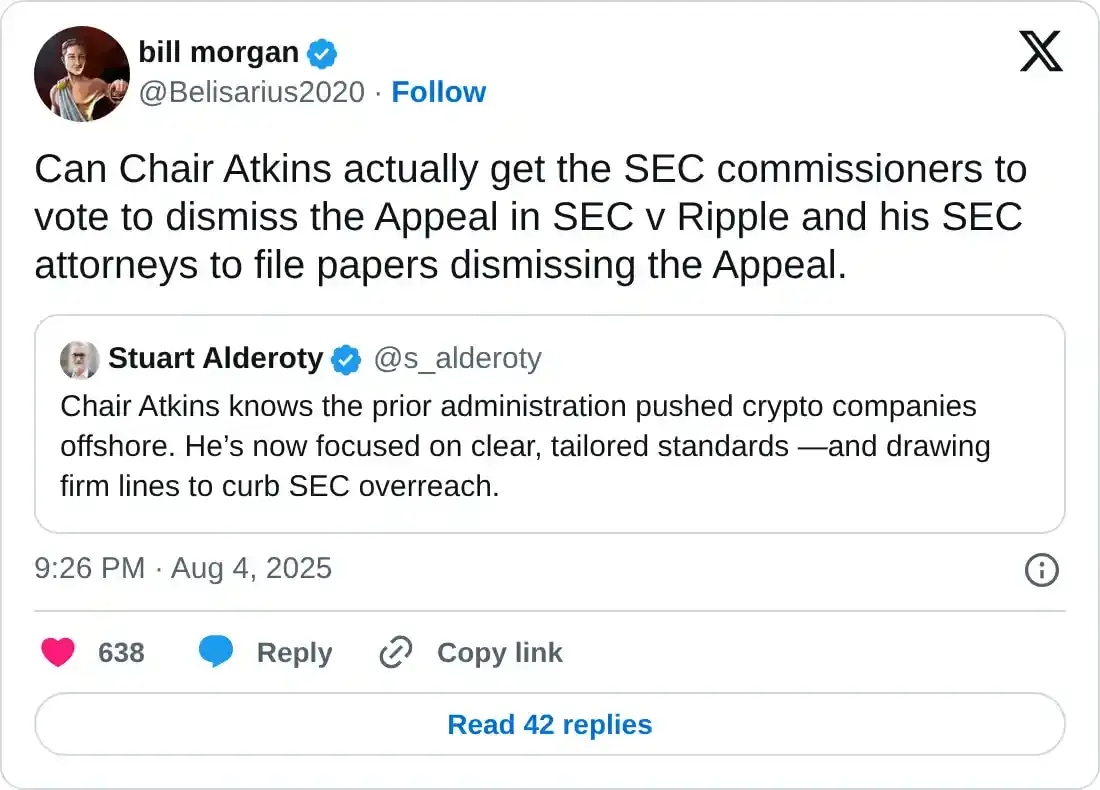Click the X logo icon

pos(1041,51)
